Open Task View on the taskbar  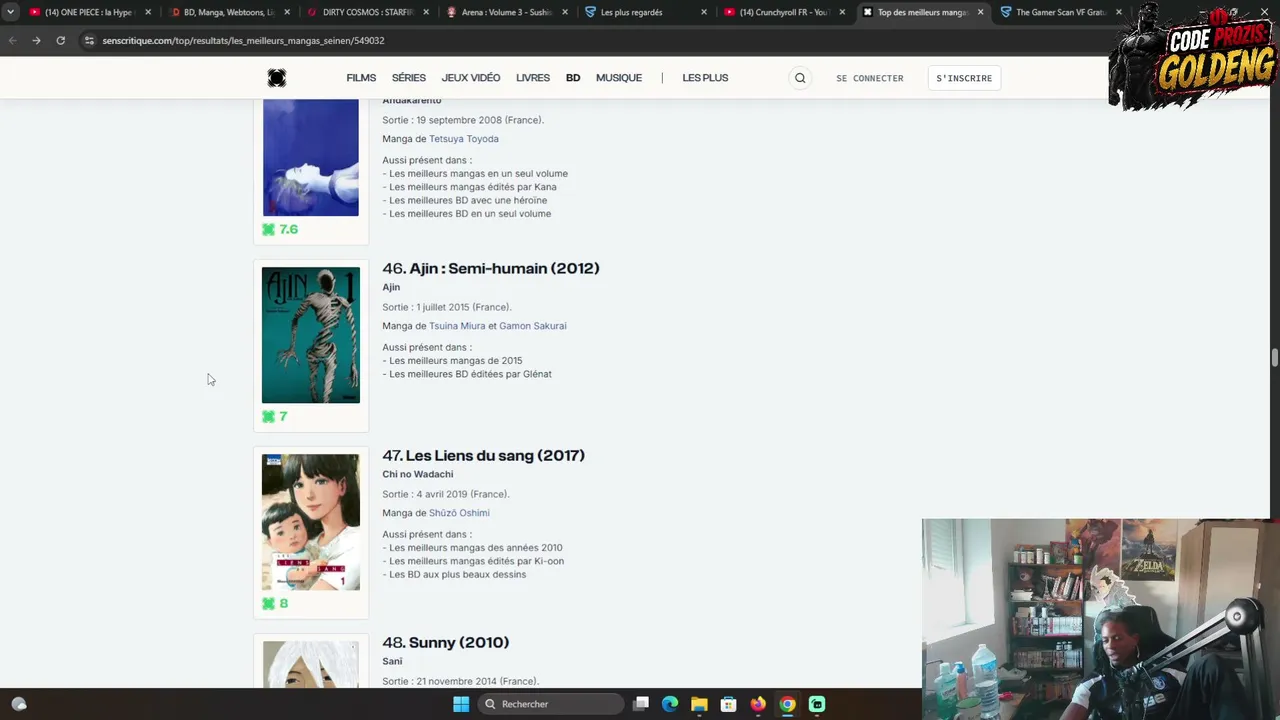point(641,704)
